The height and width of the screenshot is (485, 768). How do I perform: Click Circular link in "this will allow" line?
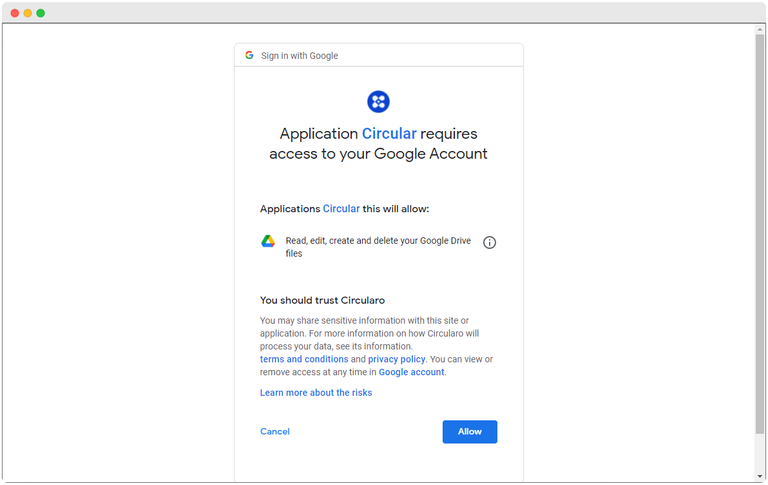(x=341, y=209)
